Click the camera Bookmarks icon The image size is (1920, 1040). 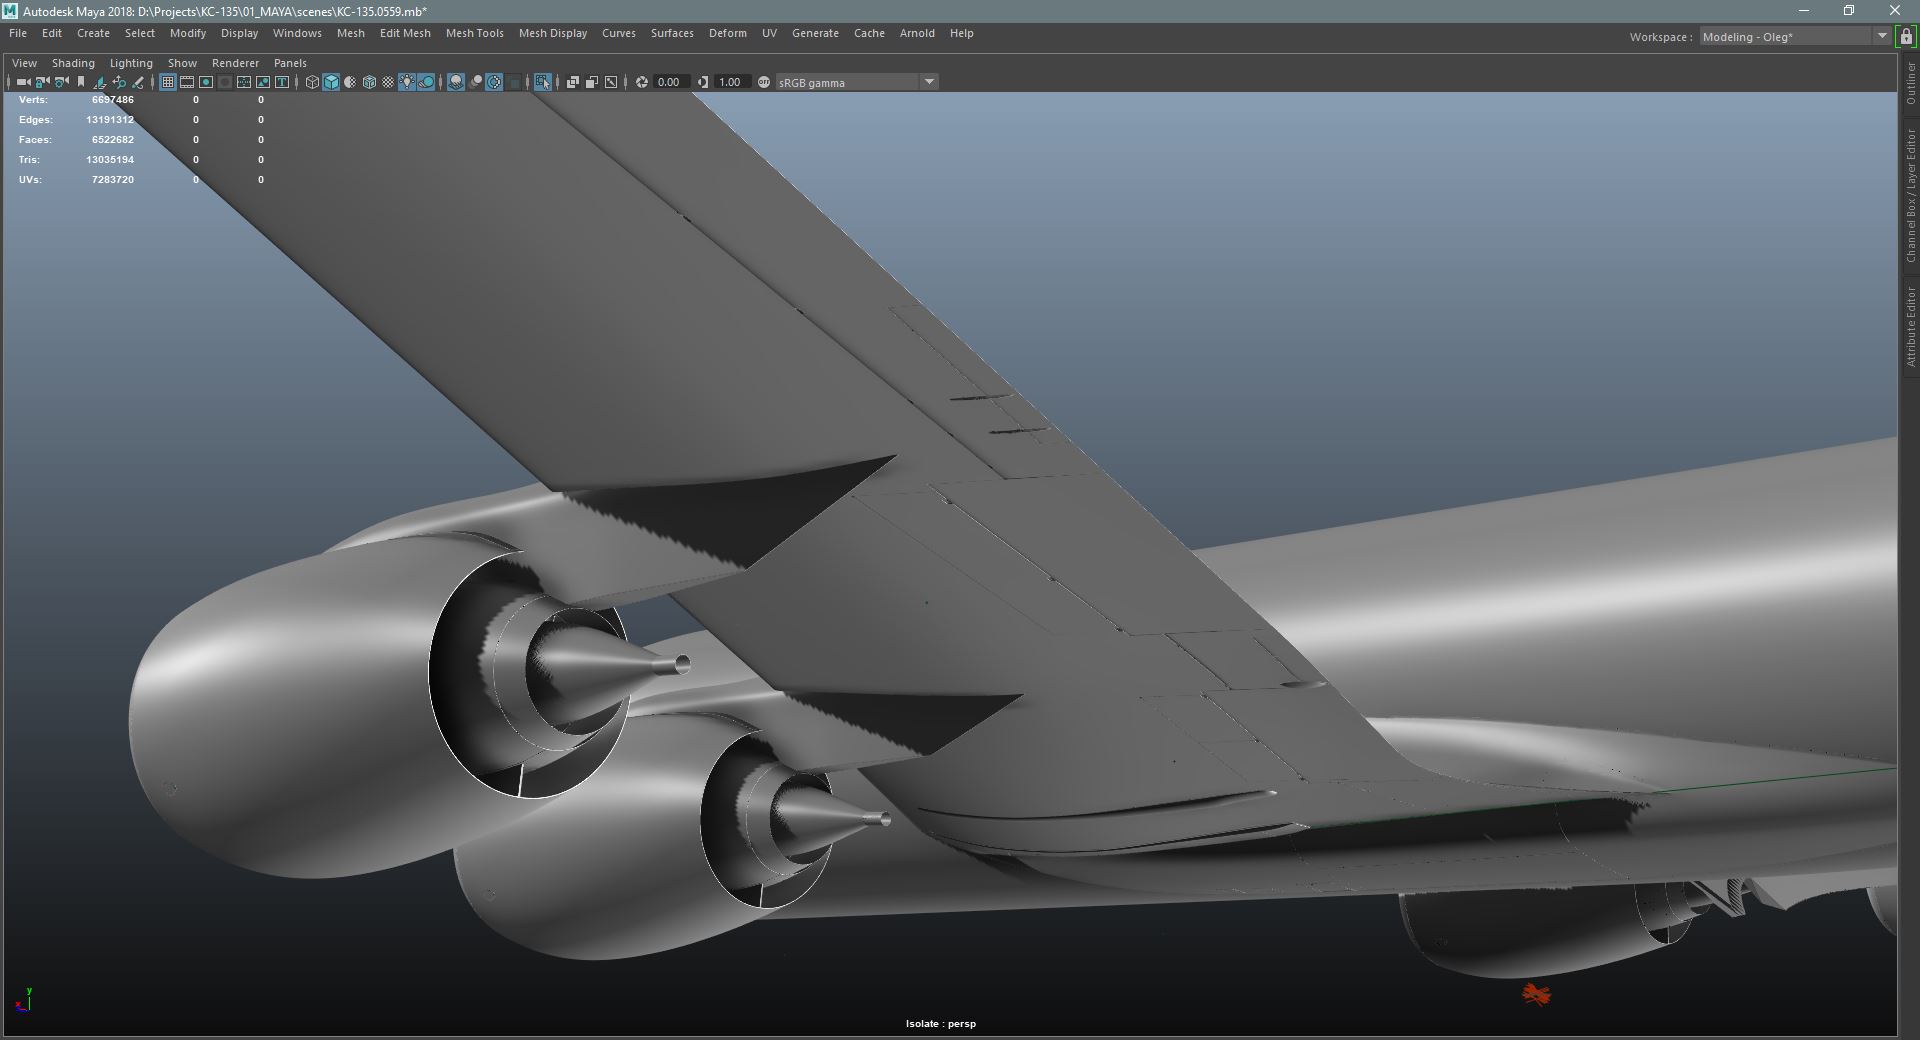(81, 82)
